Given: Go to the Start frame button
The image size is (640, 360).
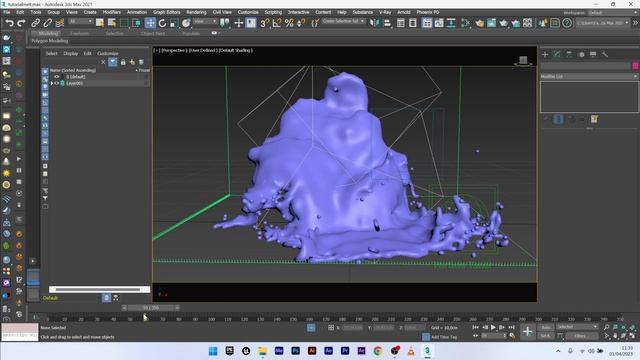Looking at the screenshot, I should (476, 327).
